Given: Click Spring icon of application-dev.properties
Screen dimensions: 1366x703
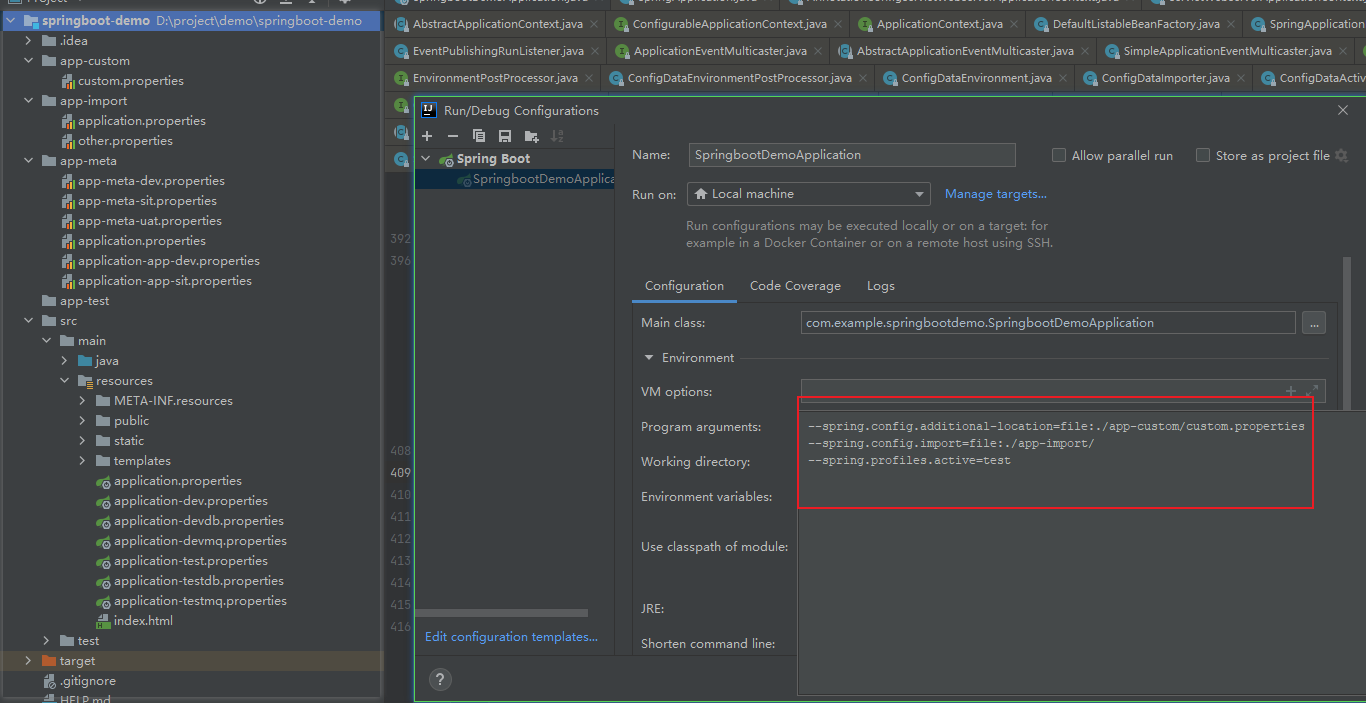Looking at the screenshot, I should click(103, 501).
